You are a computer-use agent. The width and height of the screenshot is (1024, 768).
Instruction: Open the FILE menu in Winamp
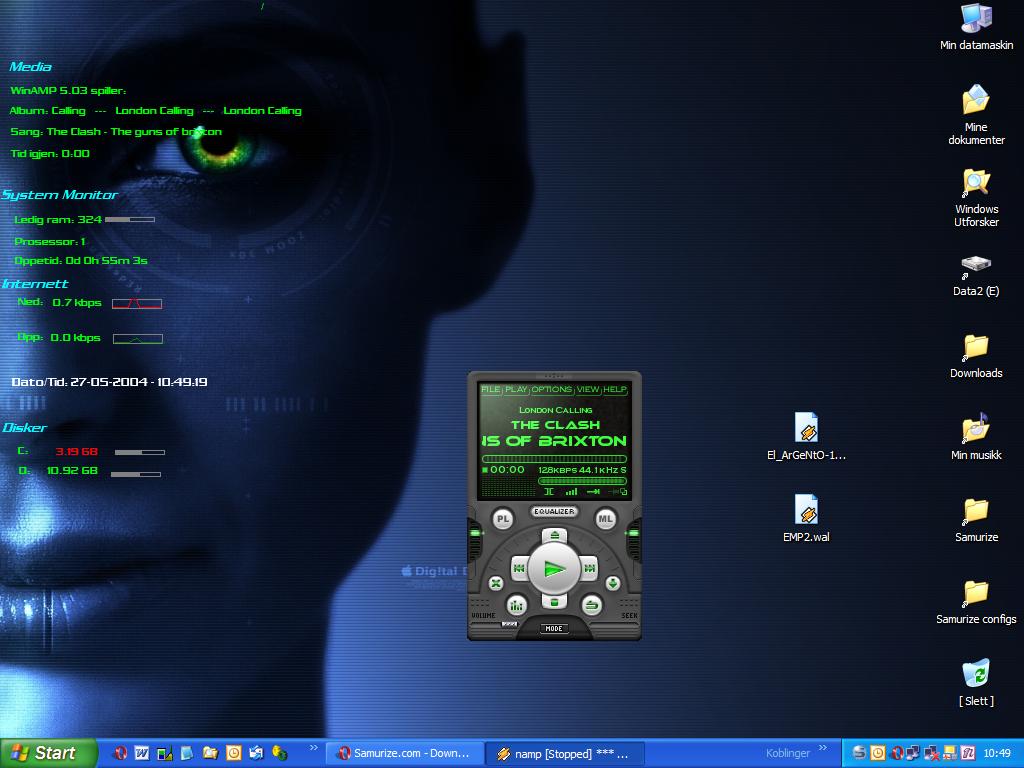[x=490, y=389]
